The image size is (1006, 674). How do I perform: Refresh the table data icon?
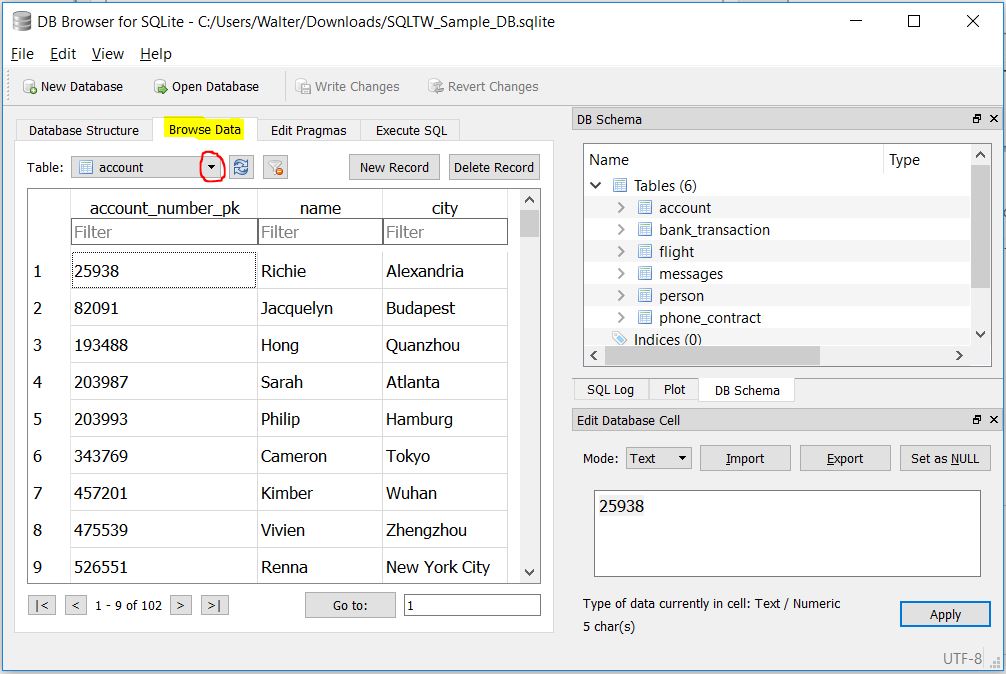tap(241, 167)
